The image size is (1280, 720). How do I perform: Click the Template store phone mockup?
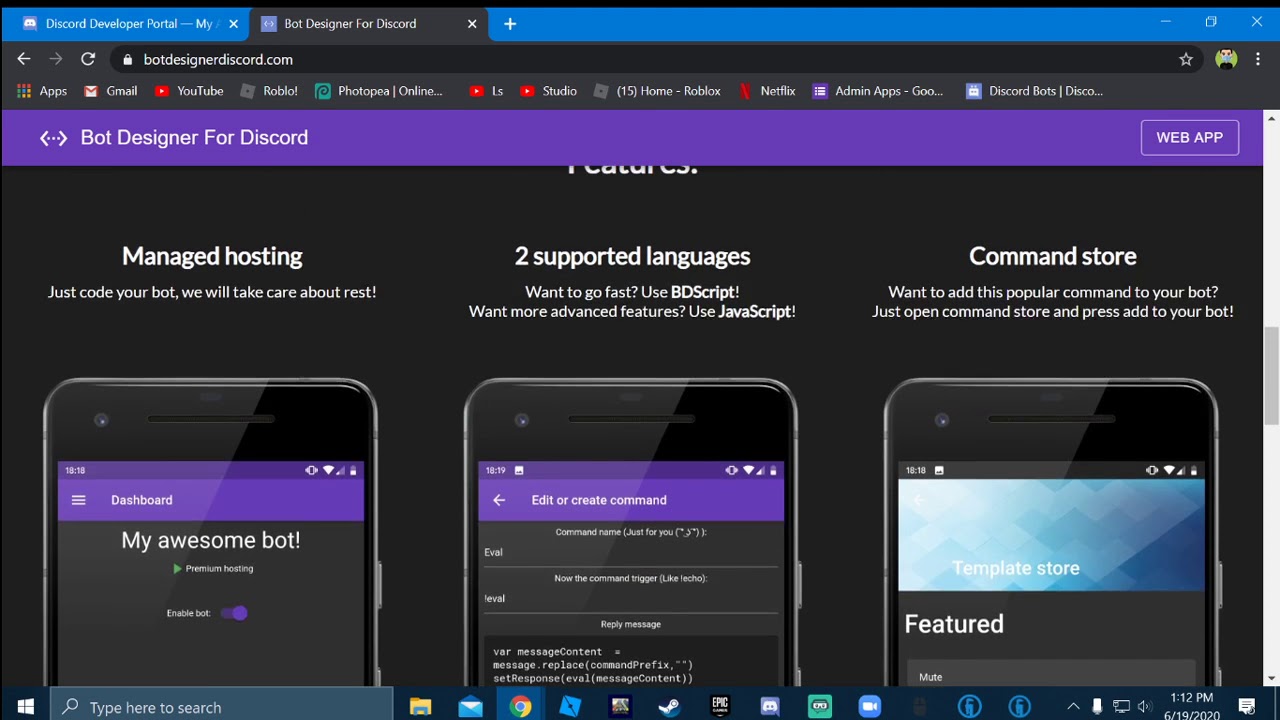pyautogui.click(x=1051, y=532)
